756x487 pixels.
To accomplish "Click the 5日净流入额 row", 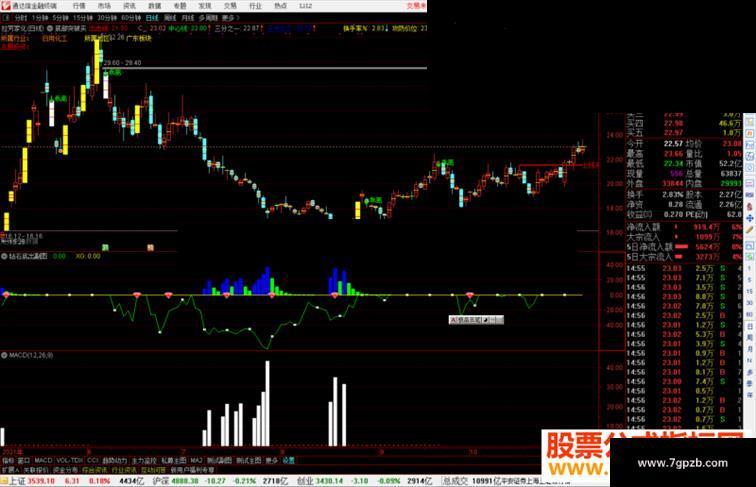I will point(684,247).
